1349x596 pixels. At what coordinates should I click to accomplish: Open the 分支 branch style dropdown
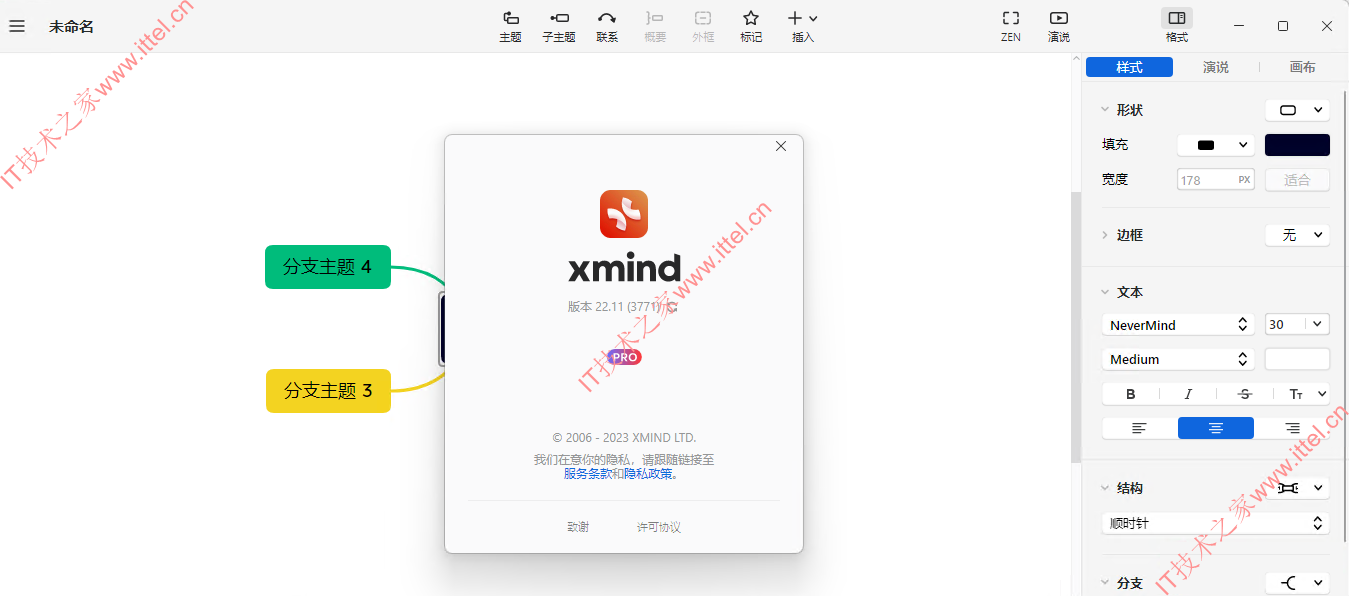(x=1298, y=583)
